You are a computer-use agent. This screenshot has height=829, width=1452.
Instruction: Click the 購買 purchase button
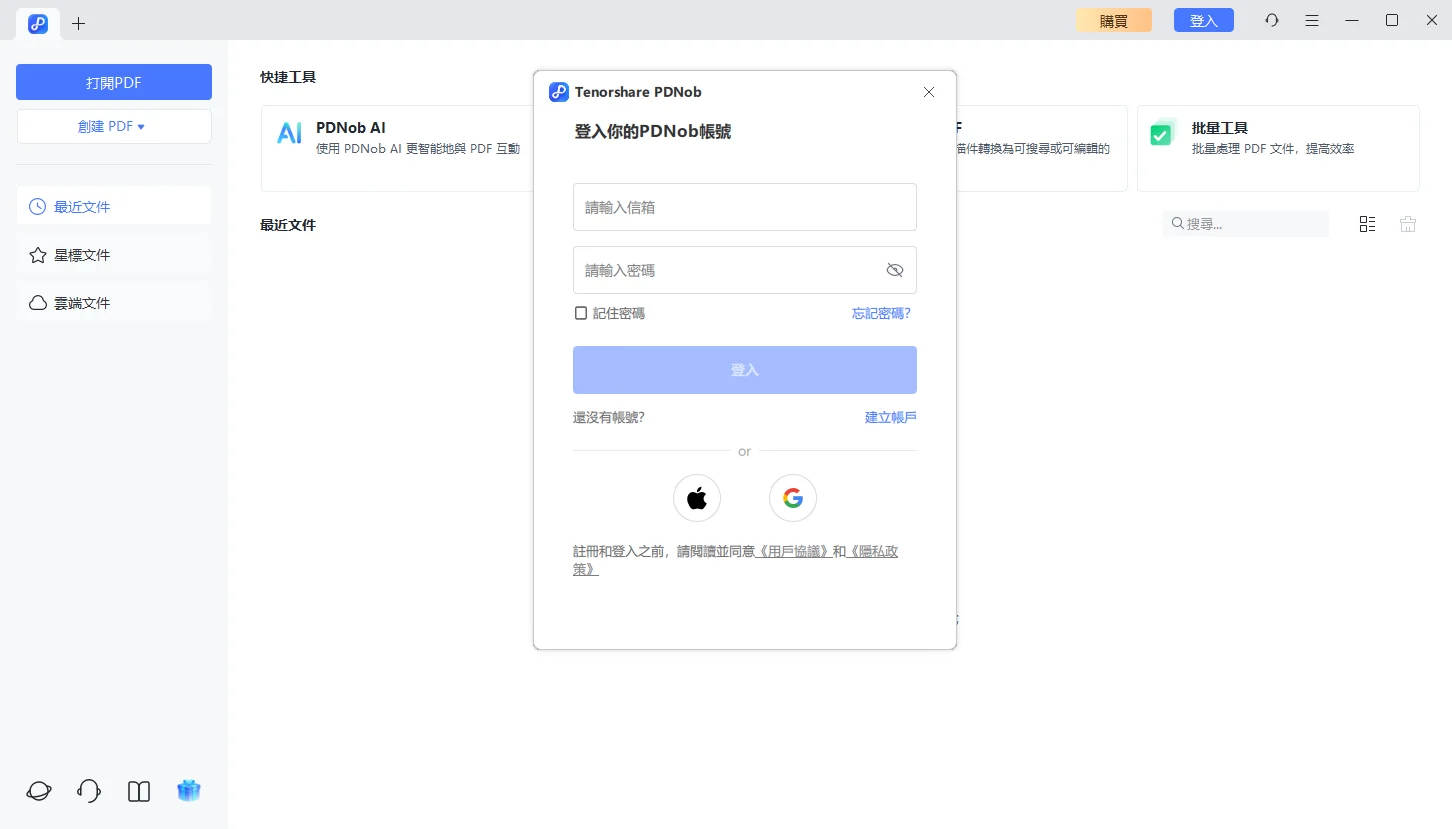[x=1114, y=20]
